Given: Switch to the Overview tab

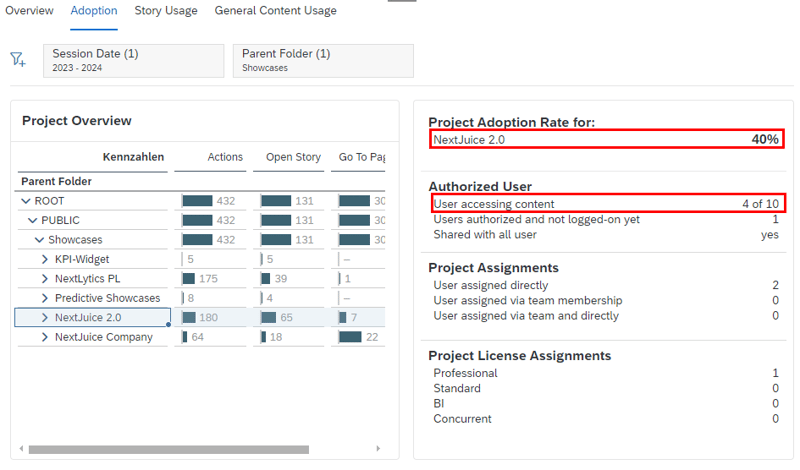Looking at the screenshot, I should 29,11.
